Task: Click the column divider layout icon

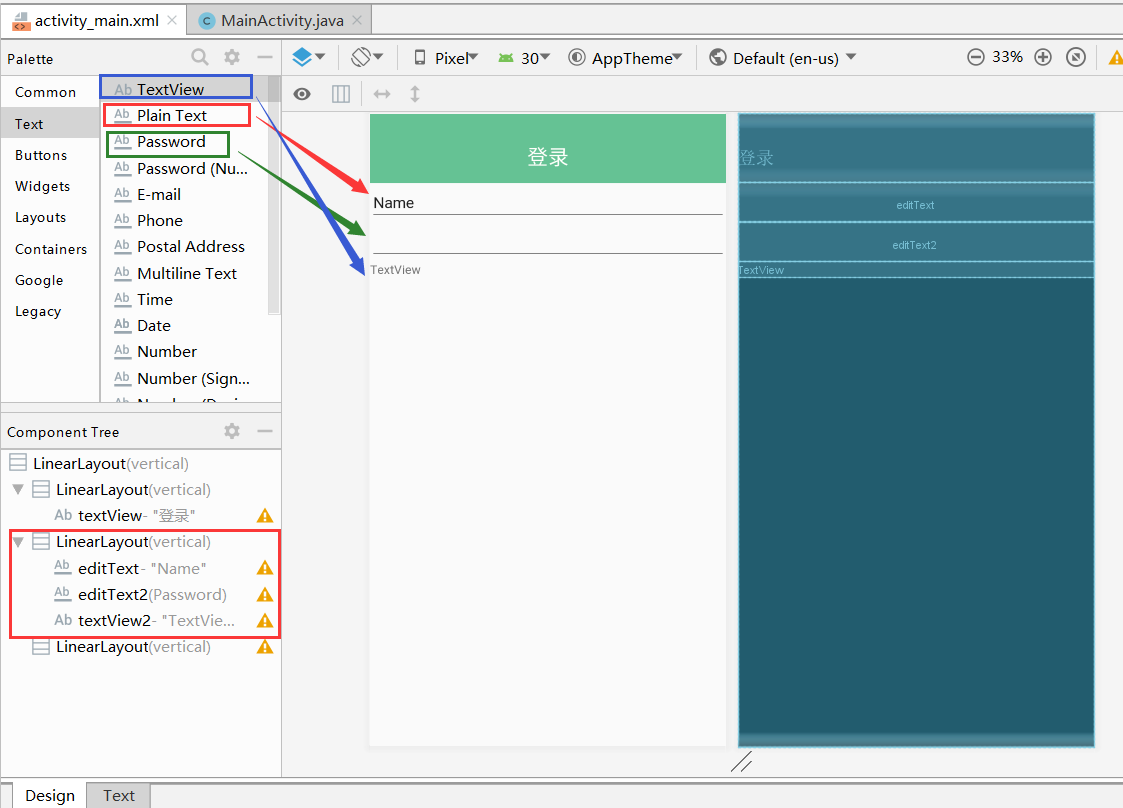Action: [341, 94]
